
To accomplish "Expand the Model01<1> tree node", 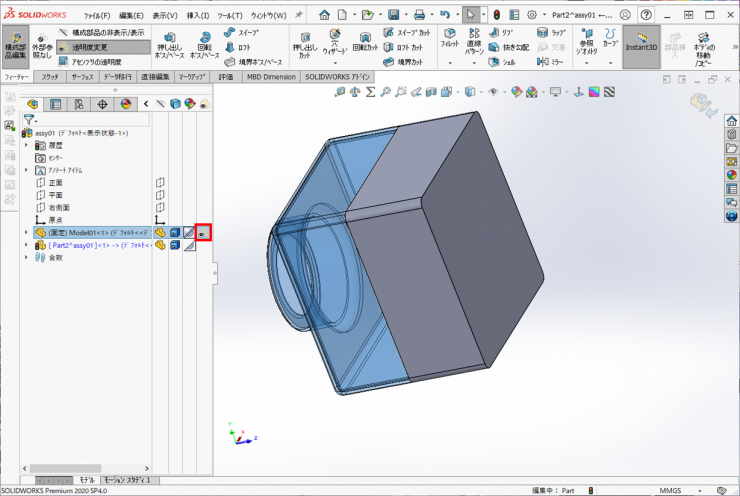I will [27, 233].
